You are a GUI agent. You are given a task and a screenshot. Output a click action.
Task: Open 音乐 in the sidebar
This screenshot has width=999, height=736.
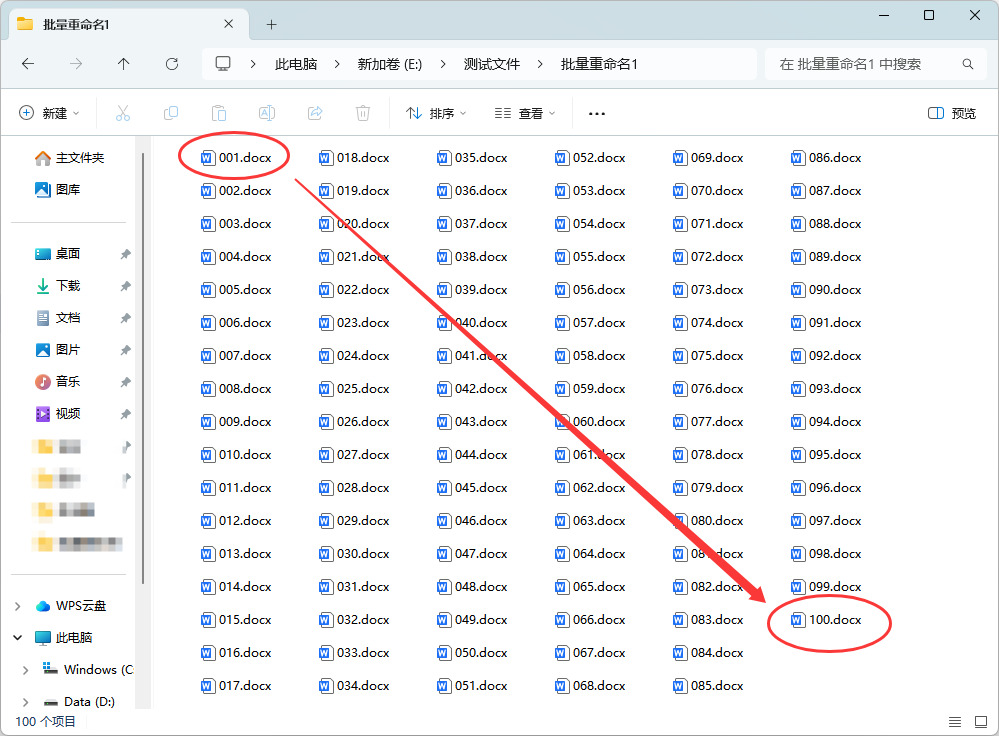tap(58, 381)
